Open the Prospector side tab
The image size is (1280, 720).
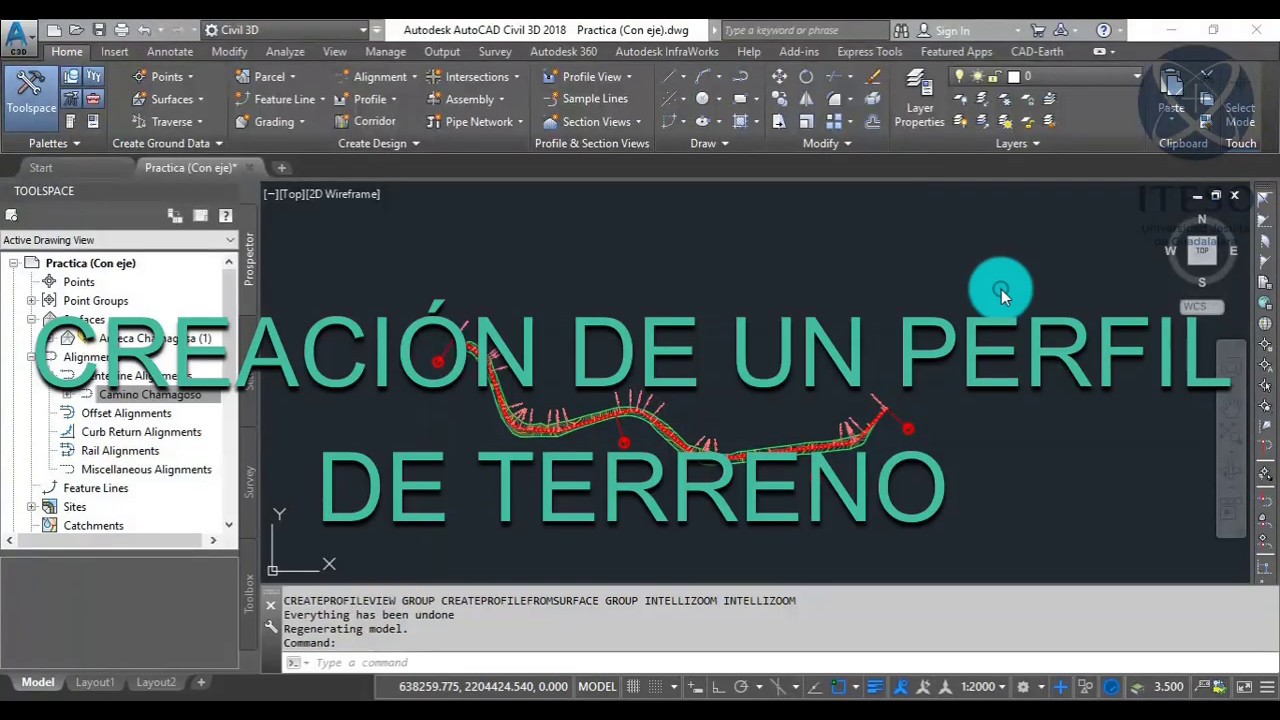coord(249,258)
